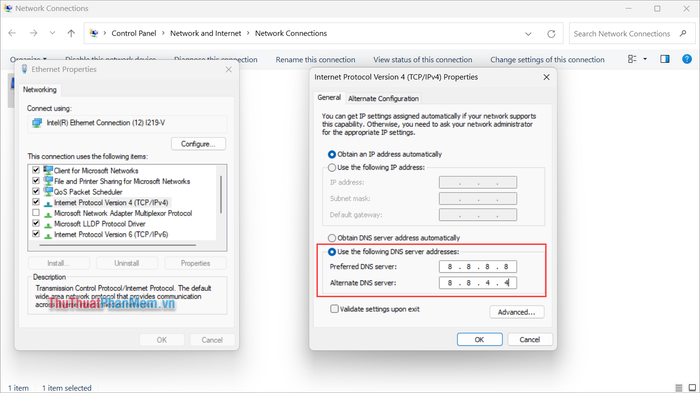
Task: Enable Microsoft Network Adapter Multiplexor Protocol checkbox
Action: (36, 213)
